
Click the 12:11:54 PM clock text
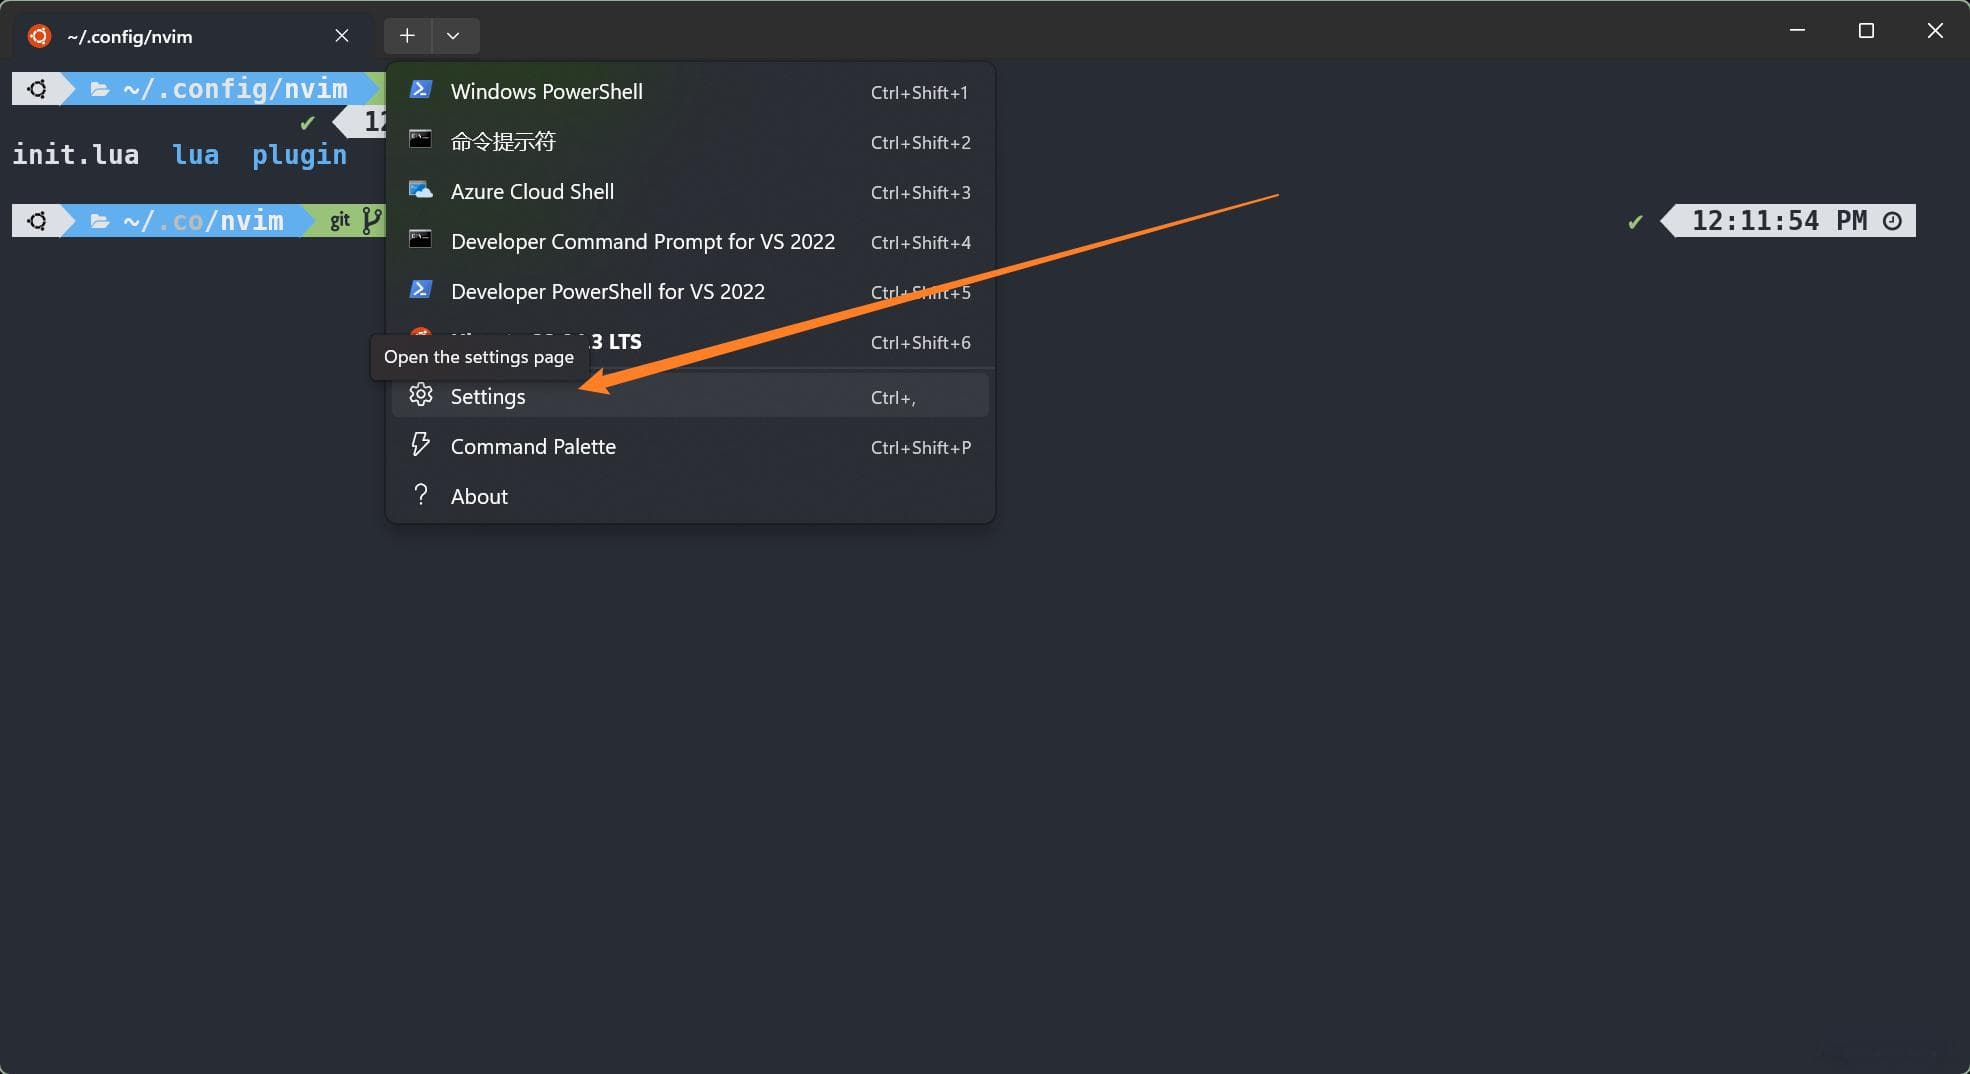tap(1779, 221)
